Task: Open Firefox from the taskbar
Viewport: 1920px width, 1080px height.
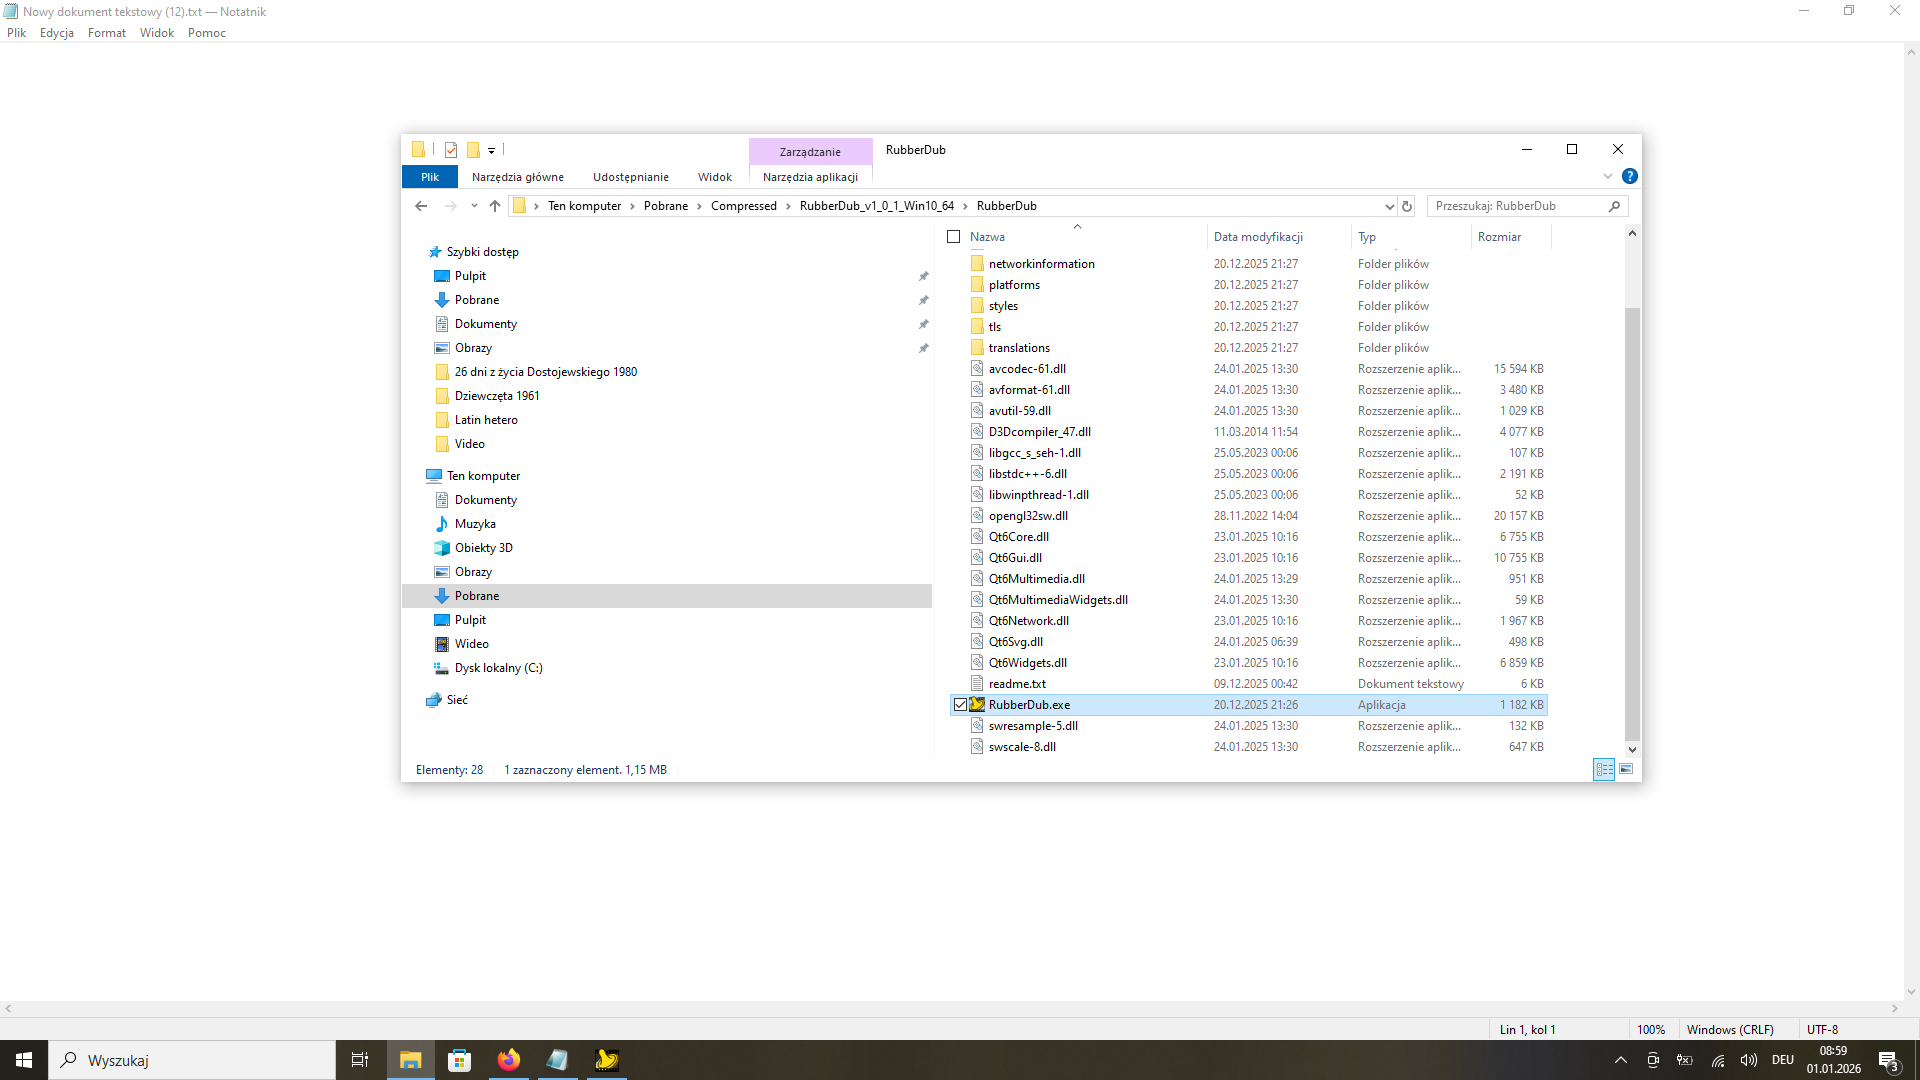Action: 509,1060
